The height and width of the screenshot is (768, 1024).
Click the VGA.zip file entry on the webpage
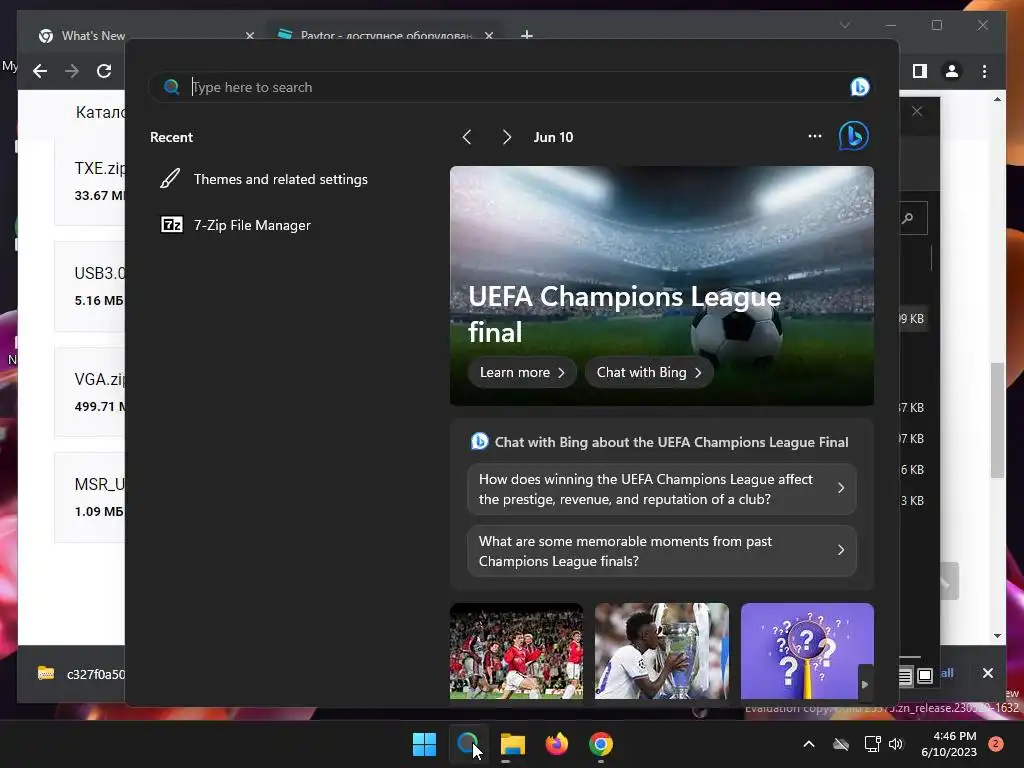[x=89, y=392]
